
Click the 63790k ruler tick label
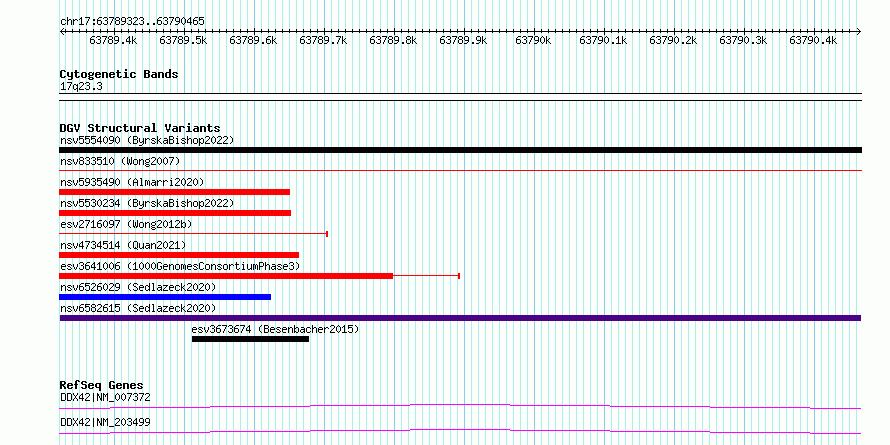(533, 41)
